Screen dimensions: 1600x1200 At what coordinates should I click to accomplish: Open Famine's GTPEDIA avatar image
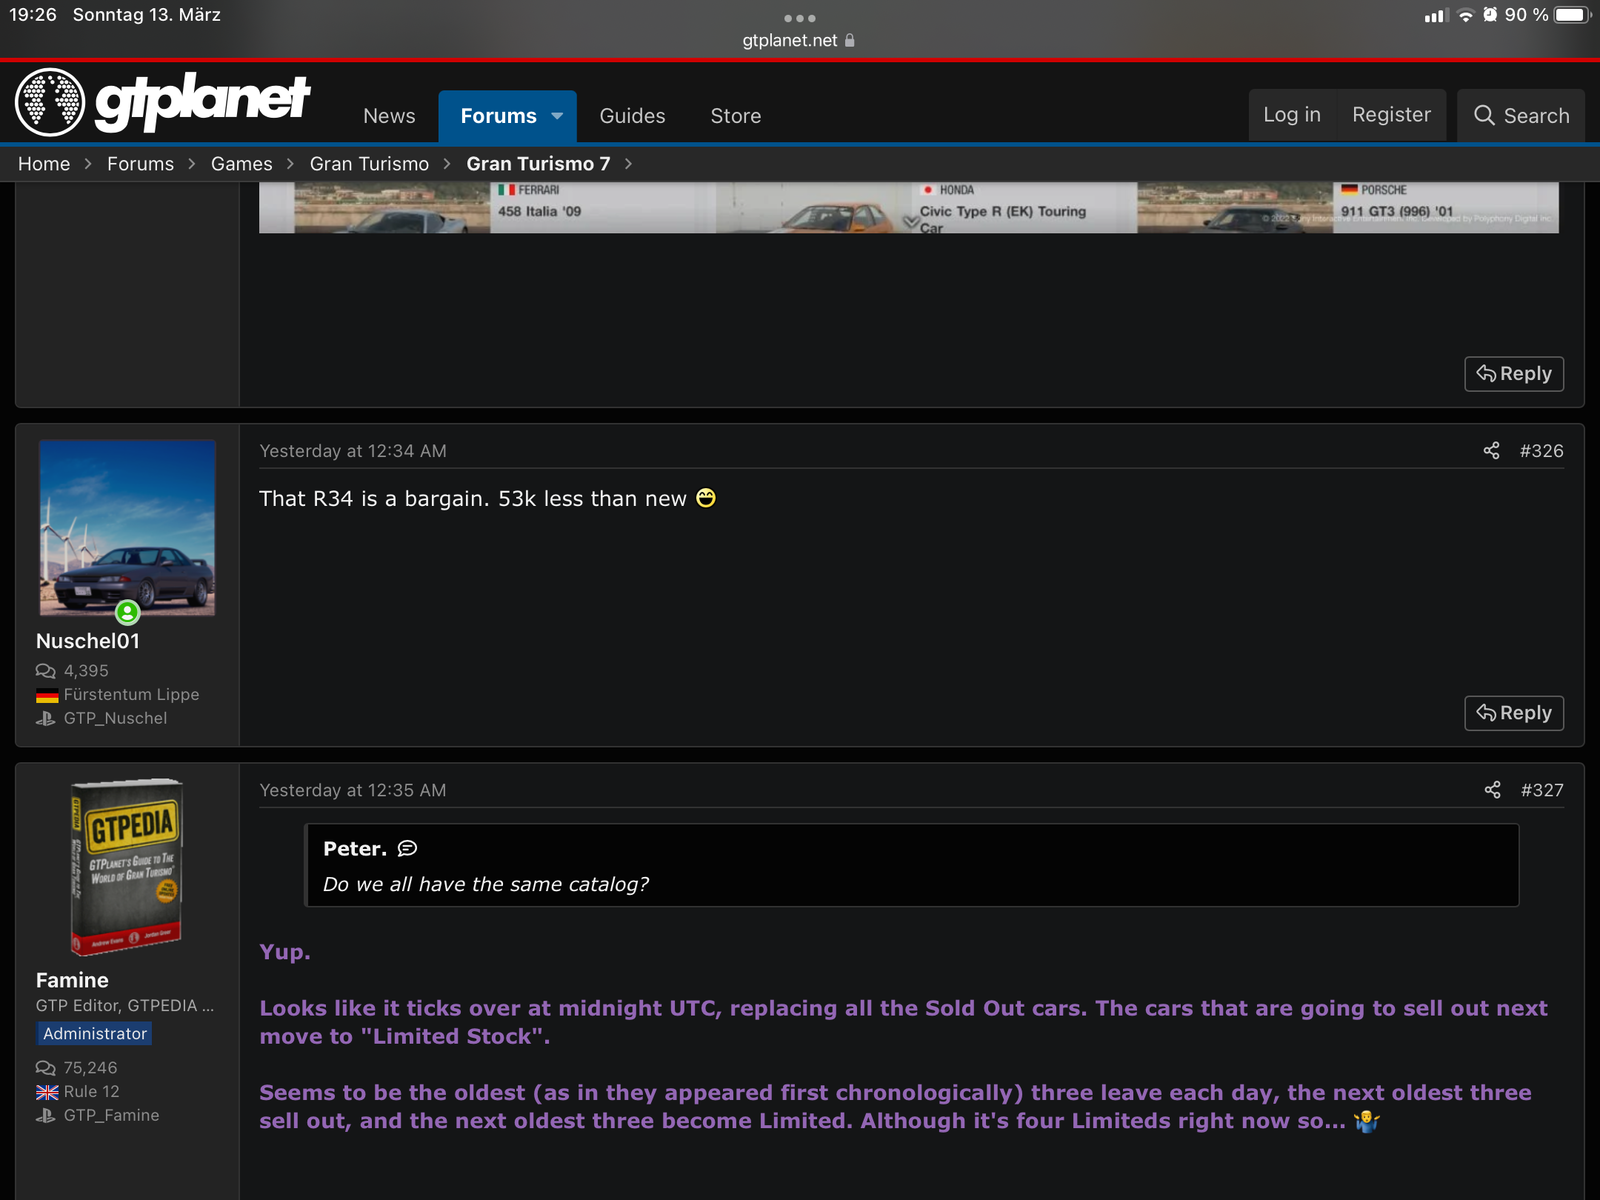coord(127,866)
